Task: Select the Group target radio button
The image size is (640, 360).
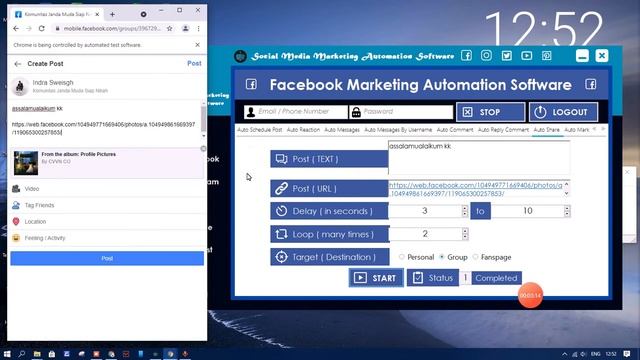Action: (x=442, y=257)
